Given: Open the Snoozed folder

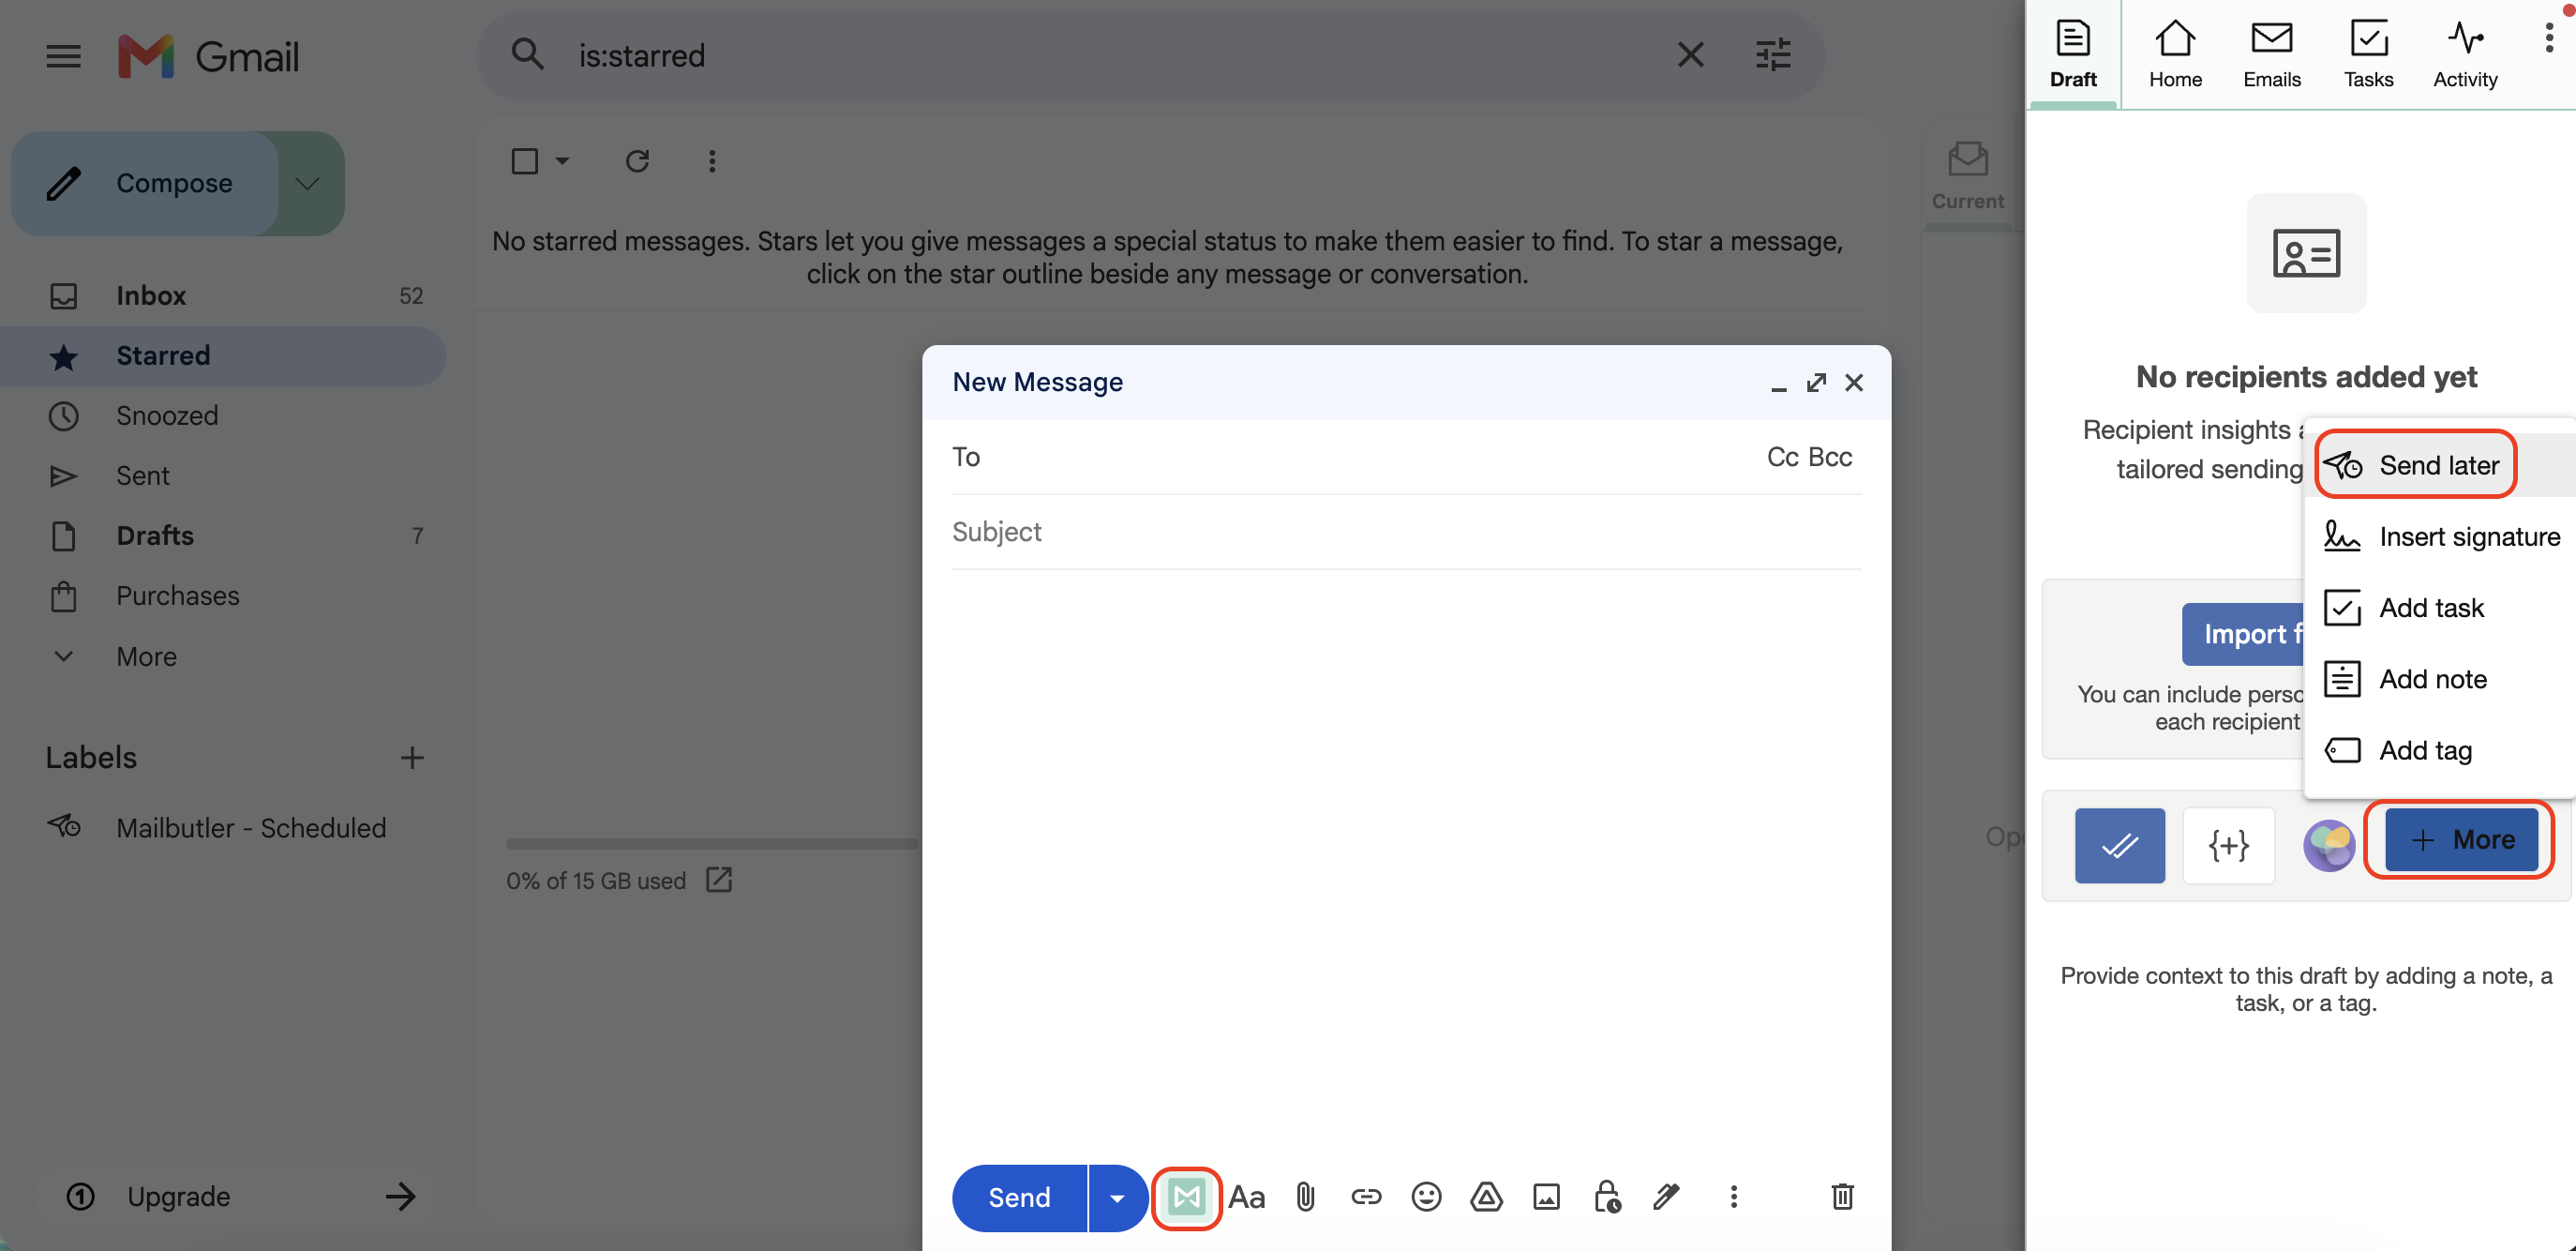Looking at the screenshot, I should (222, 415).
